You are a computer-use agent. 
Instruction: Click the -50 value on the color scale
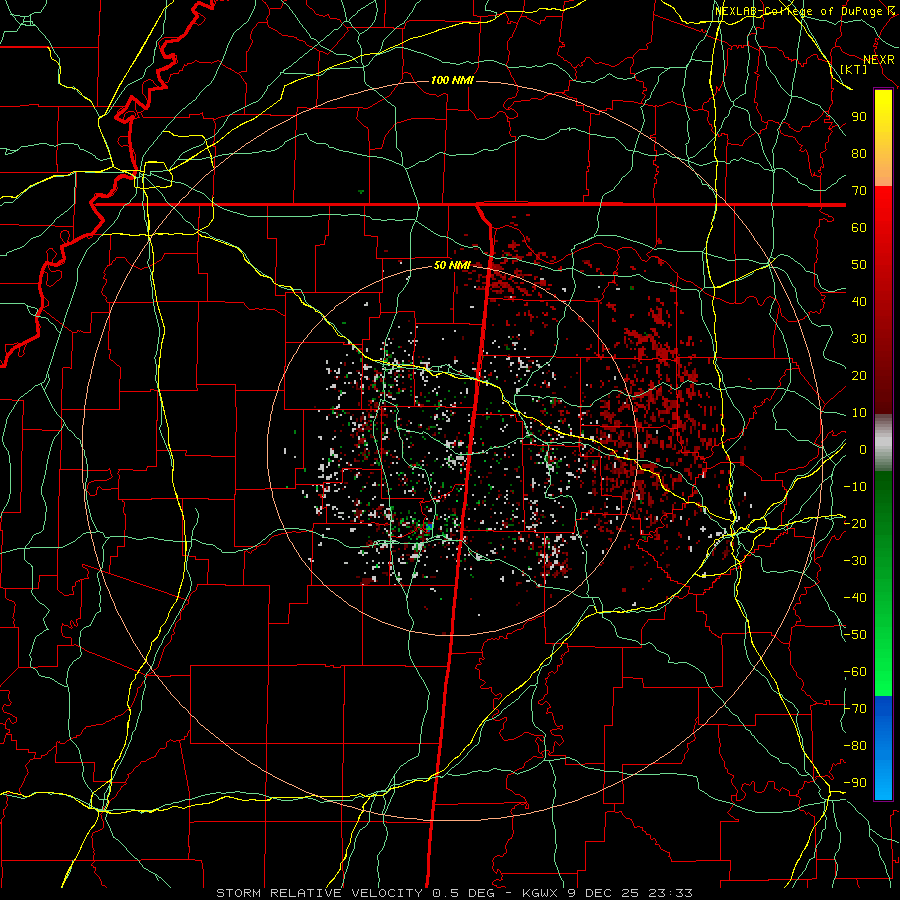coord(855,634)
